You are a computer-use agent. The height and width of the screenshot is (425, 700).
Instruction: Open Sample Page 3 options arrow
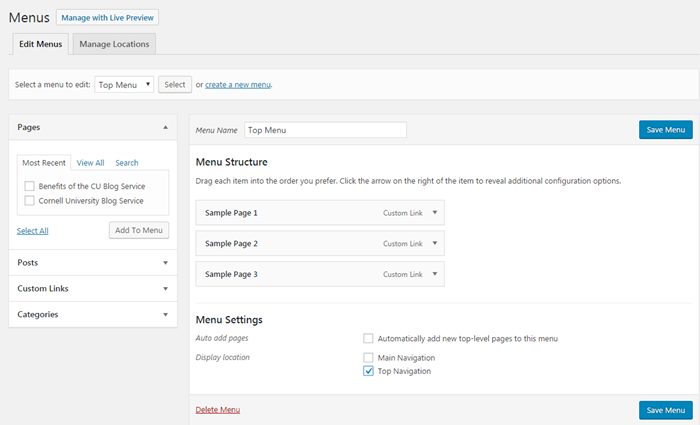[435, 274]
